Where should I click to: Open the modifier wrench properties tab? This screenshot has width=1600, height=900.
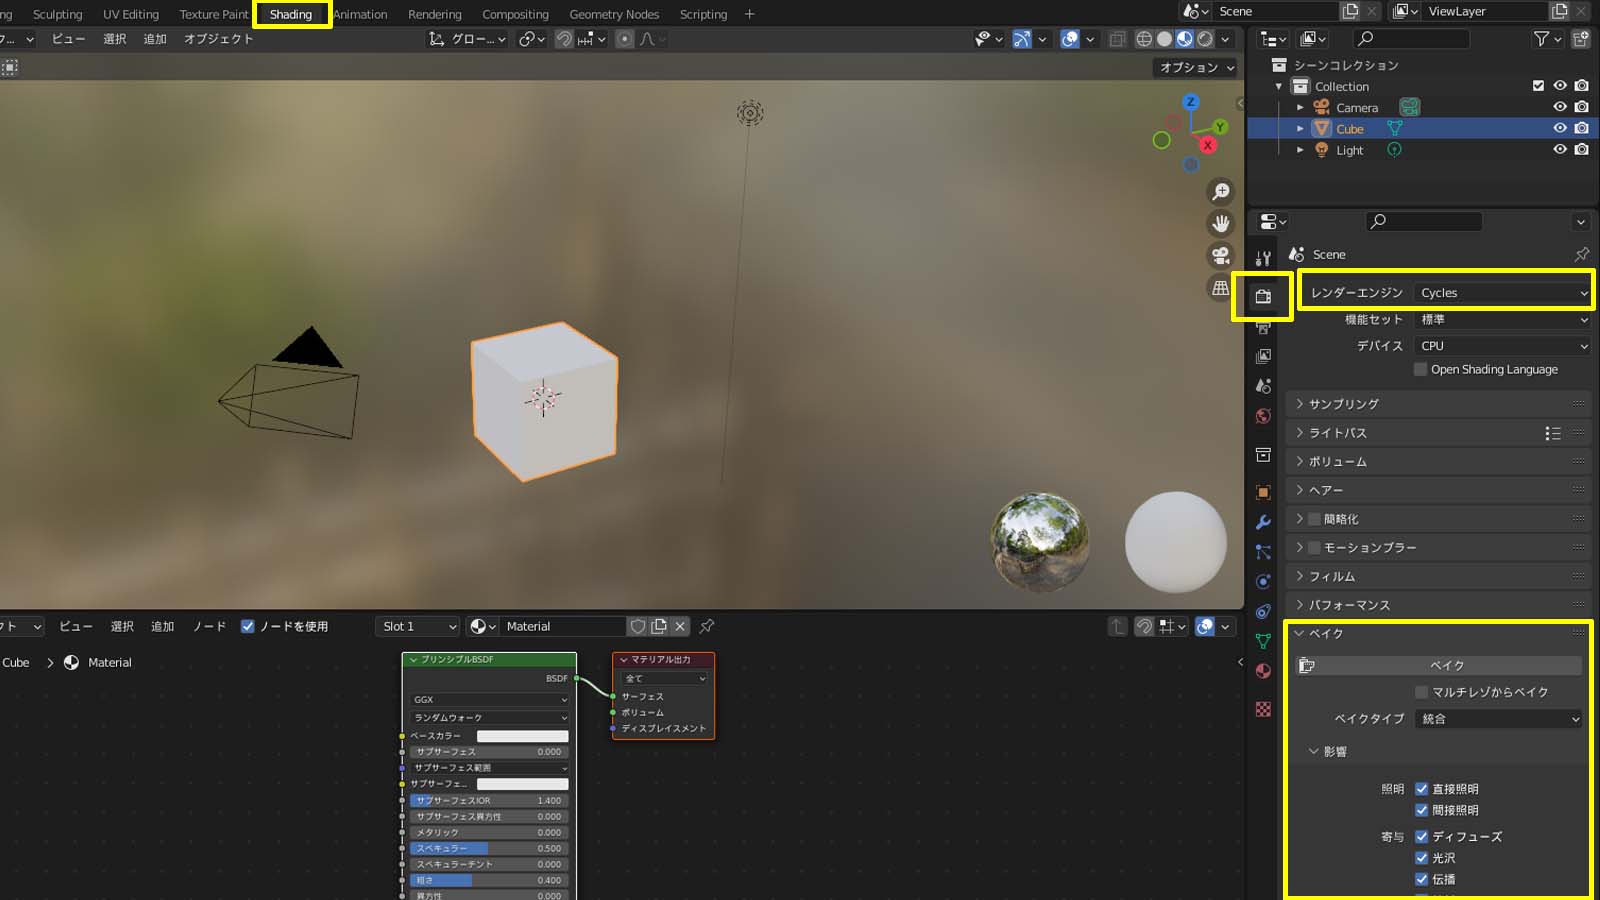(x=1263, y=522)
